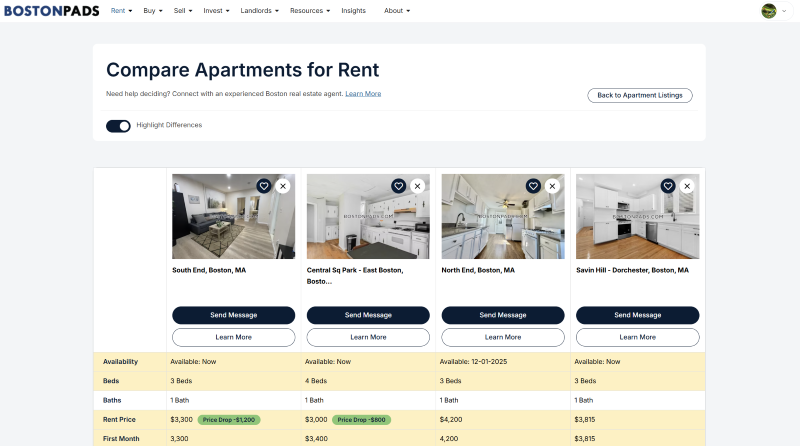Favorite the North End apartment heart icon
Image resolution: width=800 pixels, height=446 pixels.
pyautogui.click(x=533, y=186)
